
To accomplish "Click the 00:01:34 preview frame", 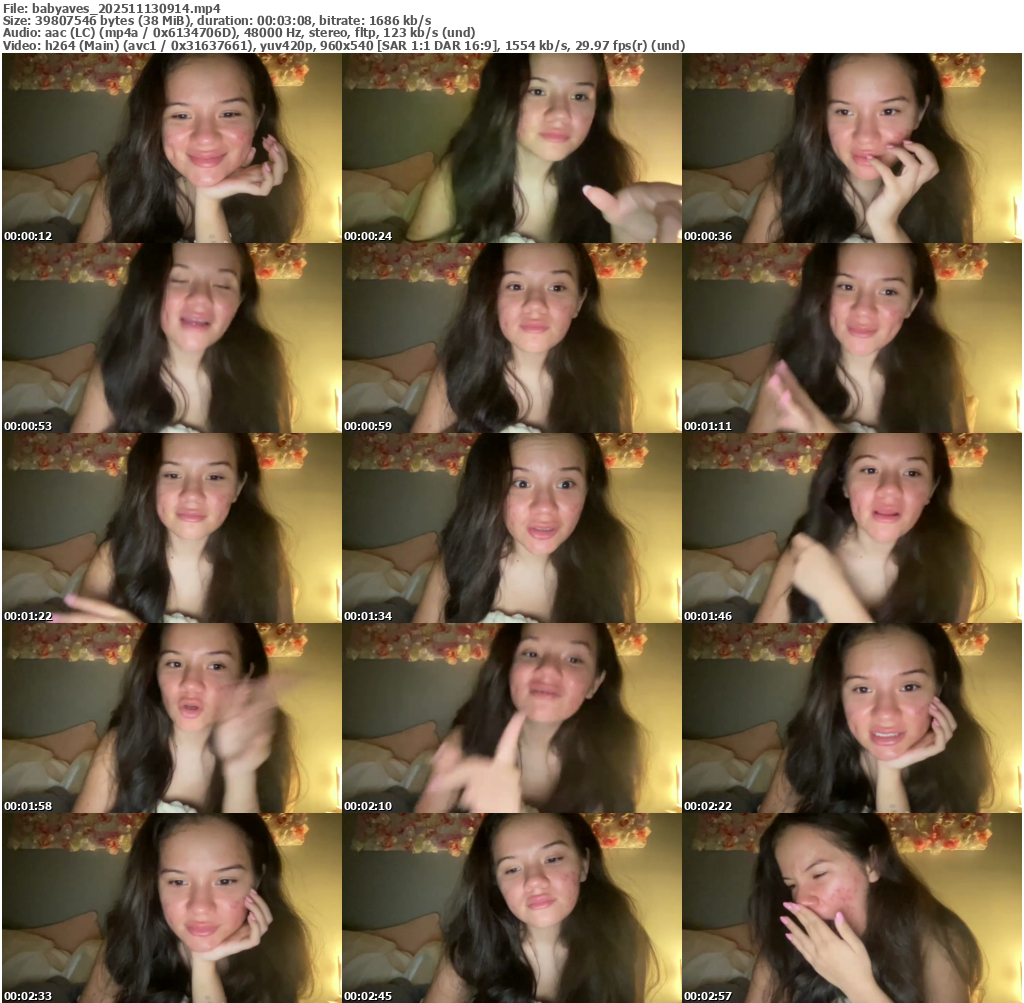I will (511, 528).
